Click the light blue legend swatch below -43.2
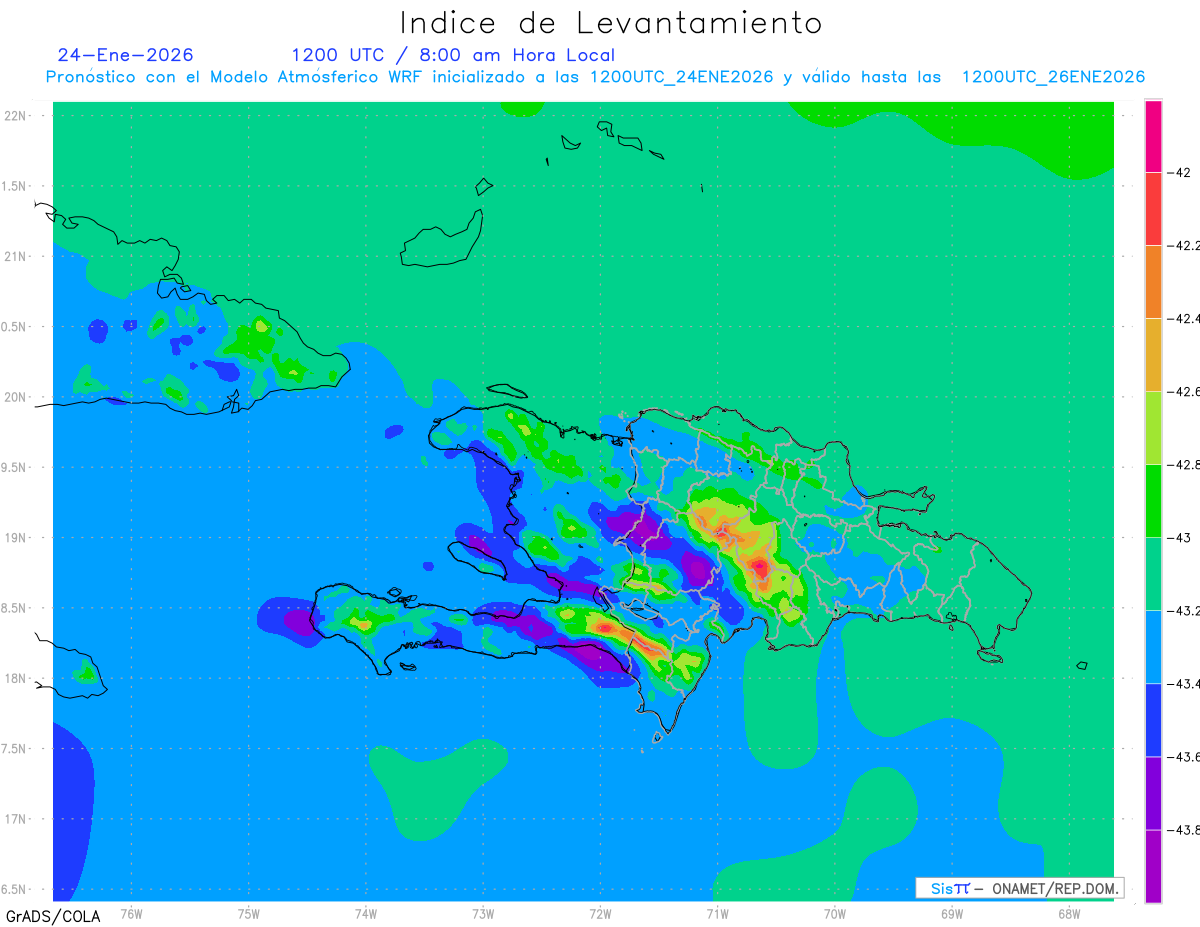 coord(1153,647)
